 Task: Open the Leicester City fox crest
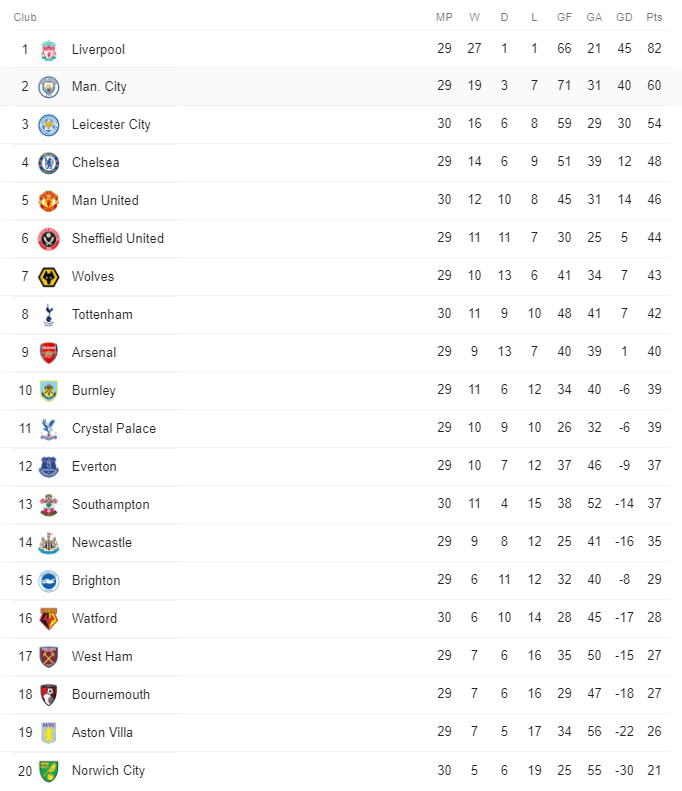pos(48,125)
